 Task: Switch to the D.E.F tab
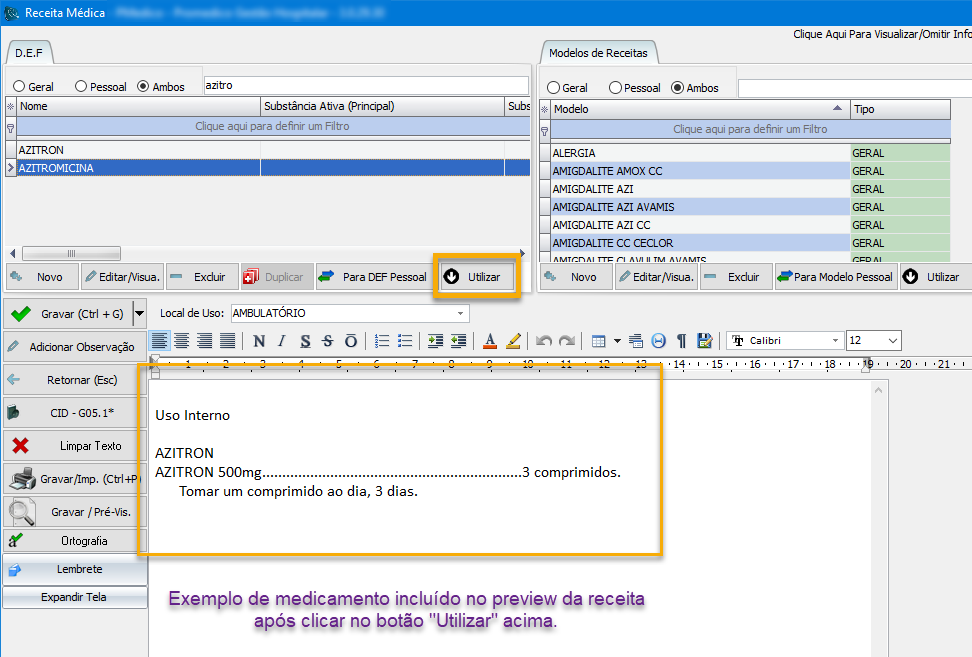pos(29,53)
